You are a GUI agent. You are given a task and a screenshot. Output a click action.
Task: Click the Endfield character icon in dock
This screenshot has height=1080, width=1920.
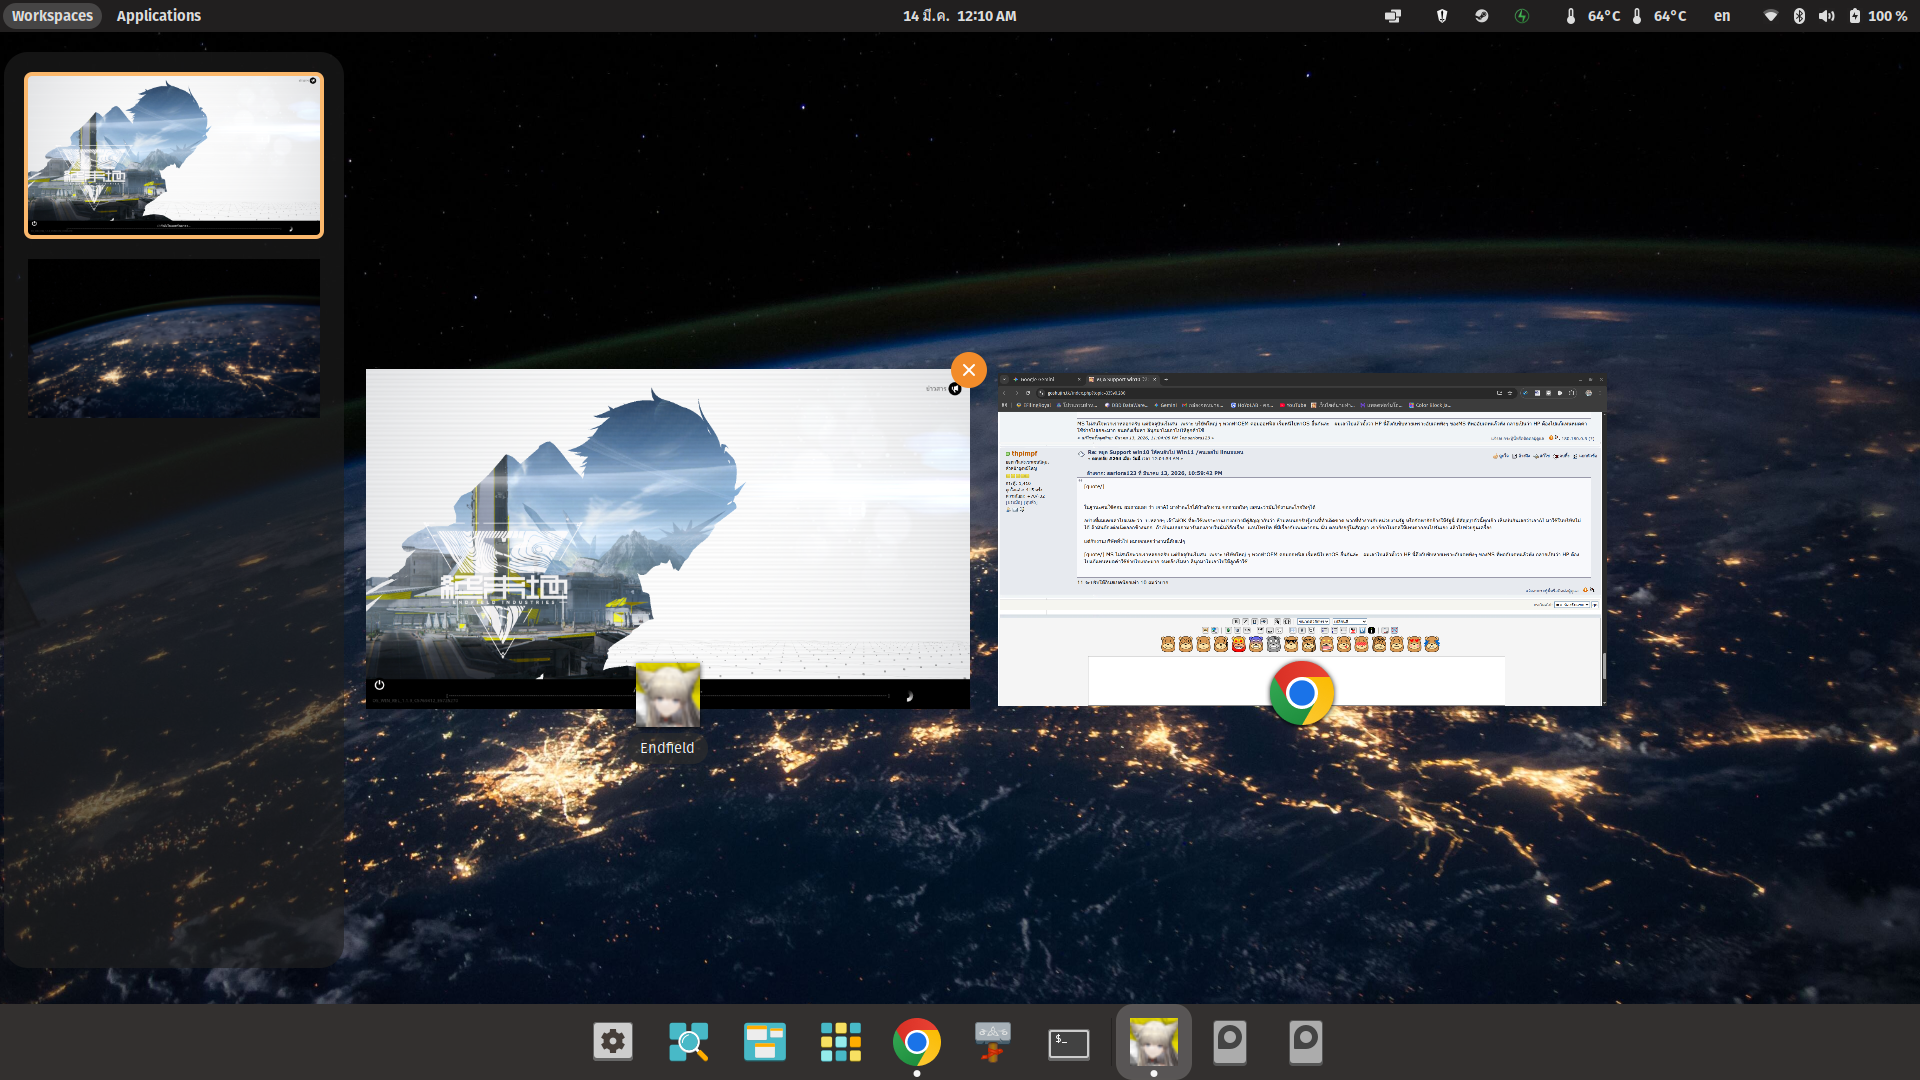click(x=1153, y=1042)
